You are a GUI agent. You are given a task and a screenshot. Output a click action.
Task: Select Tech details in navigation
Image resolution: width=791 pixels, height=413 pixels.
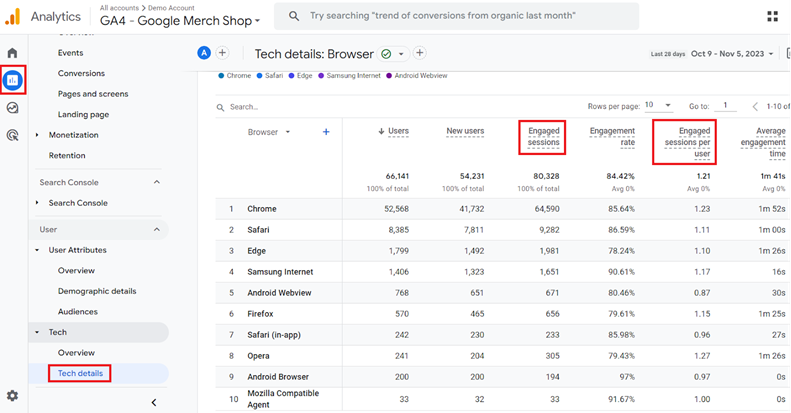[x=80, y=374]
